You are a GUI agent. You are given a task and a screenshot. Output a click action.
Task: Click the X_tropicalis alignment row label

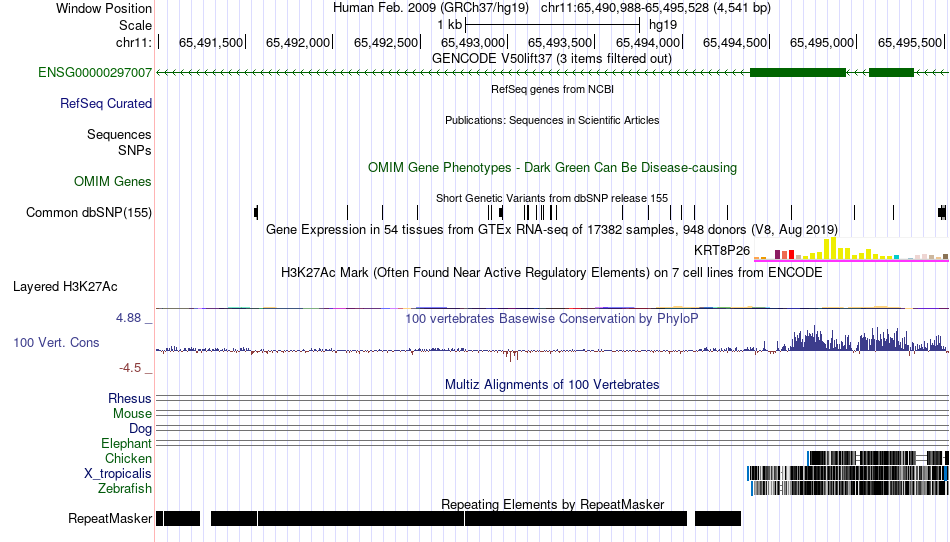coord(118,474)
